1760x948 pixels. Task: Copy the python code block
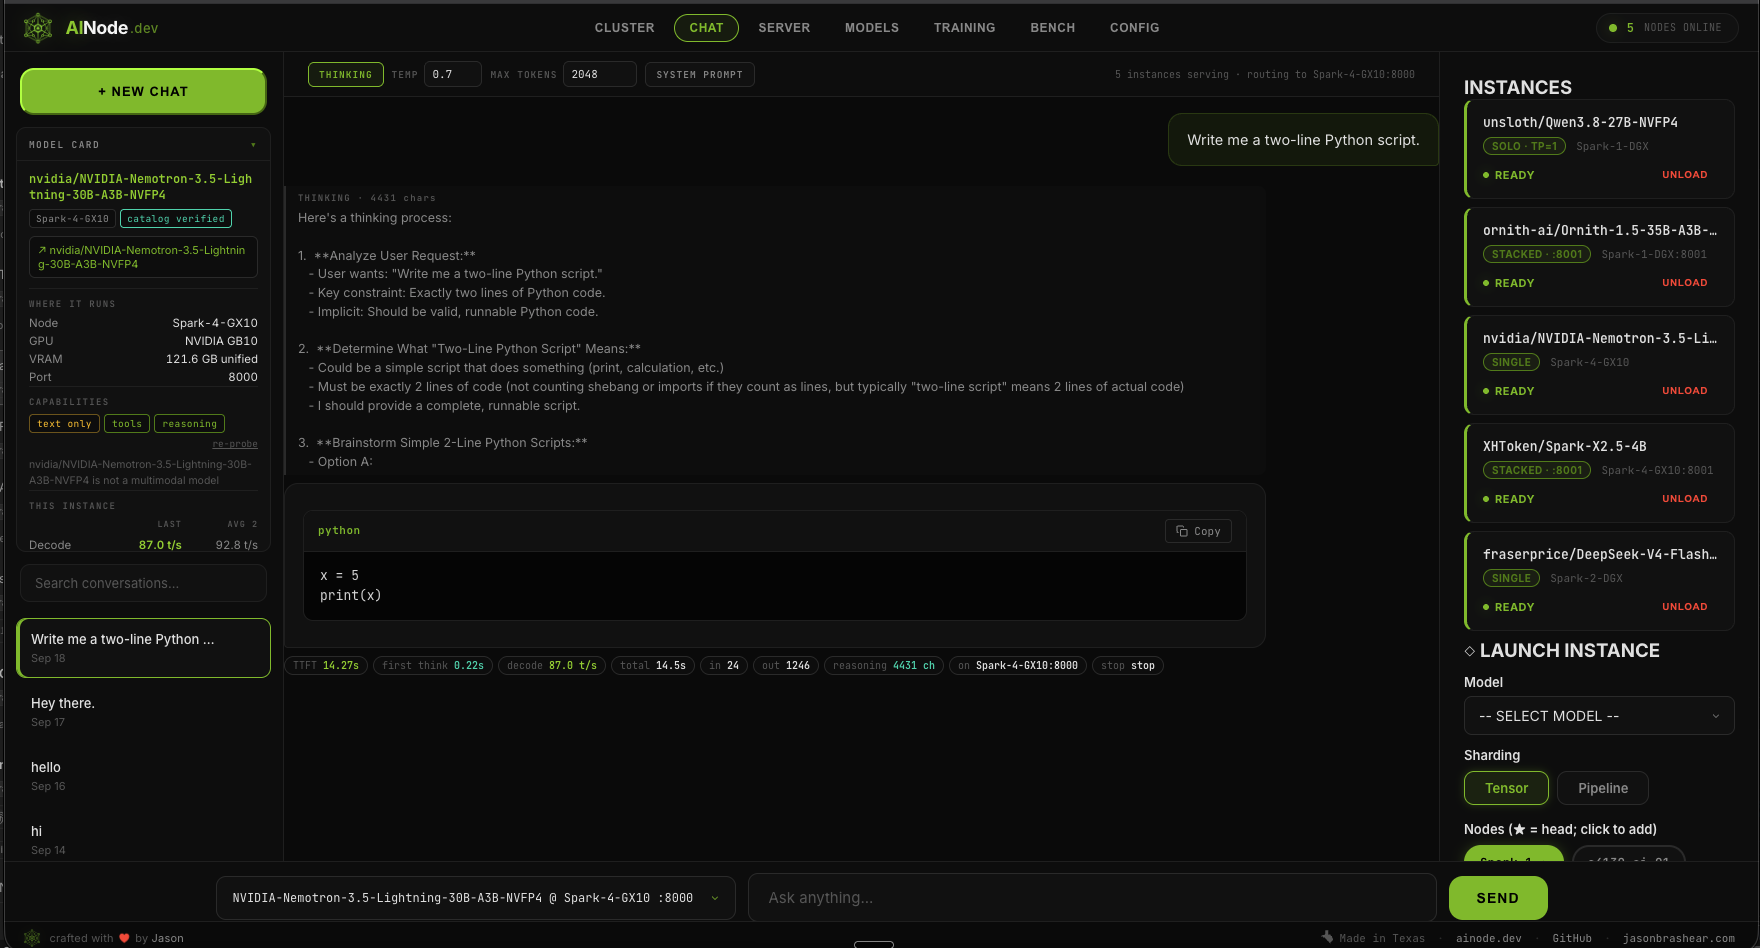tap(1198, 531)
